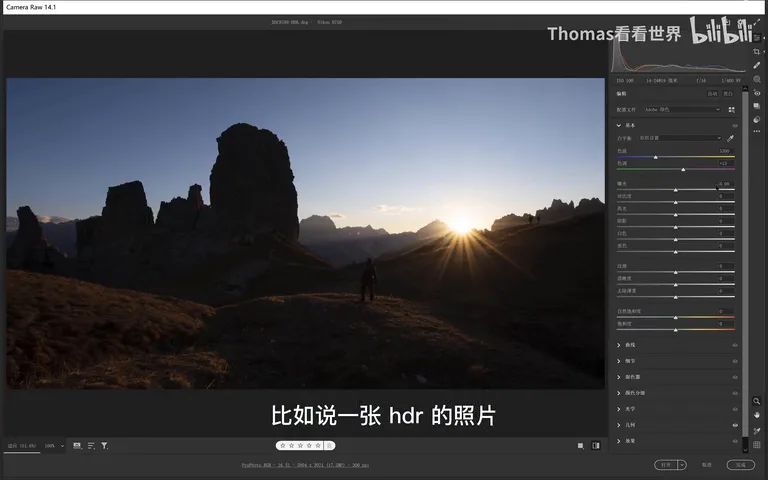Screen dimensions: 768x480
Task: Toggle visibility eye of 效果 panel
Action: (x=735, y=441)
